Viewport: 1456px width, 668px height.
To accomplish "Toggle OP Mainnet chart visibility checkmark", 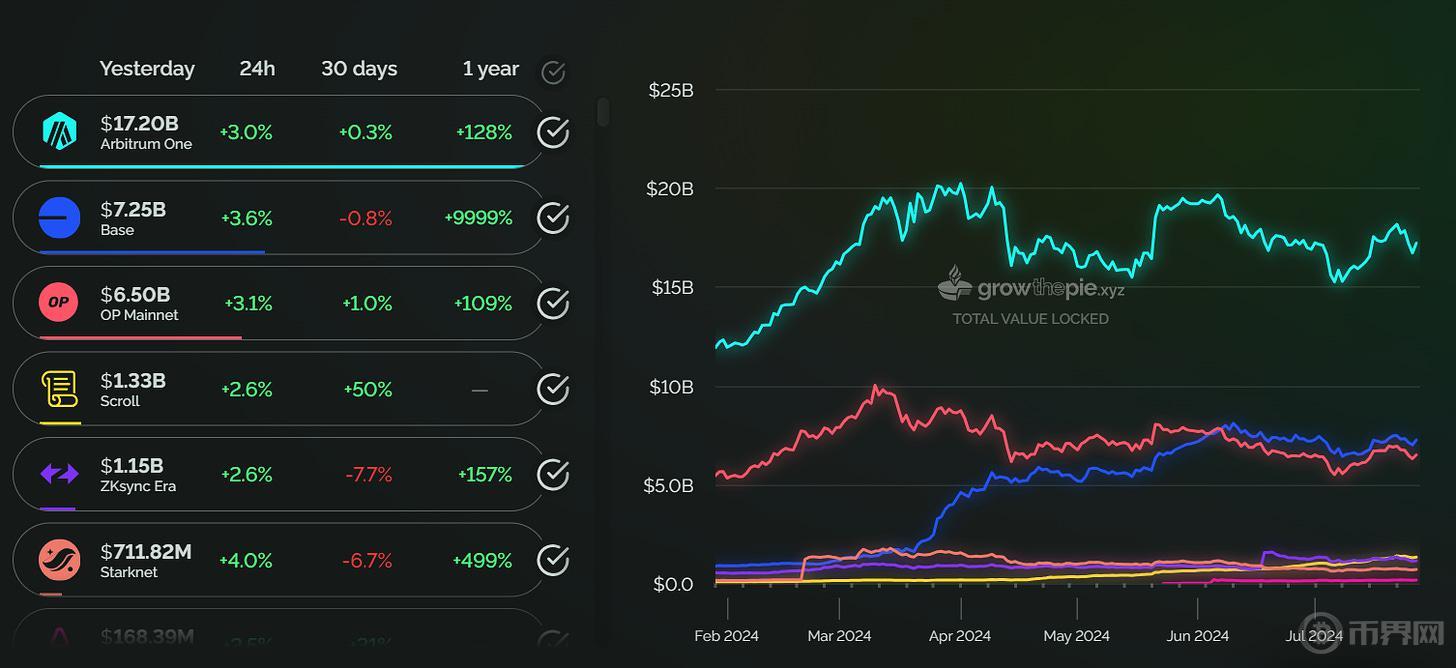I will pyautogui.click(x=553, y=303).
